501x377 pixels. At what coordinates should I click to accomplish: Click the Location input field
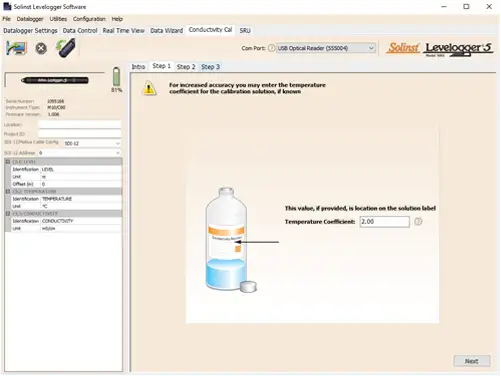[80, 125]
